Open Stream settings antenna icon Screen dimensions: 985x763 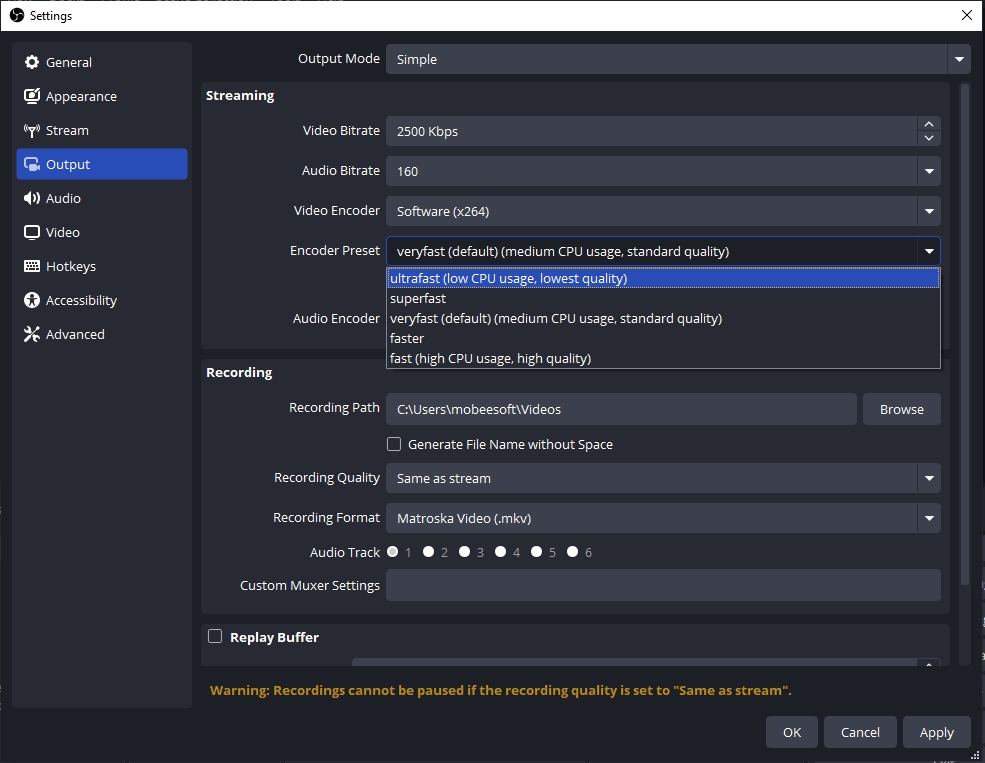tap(32, 130)
